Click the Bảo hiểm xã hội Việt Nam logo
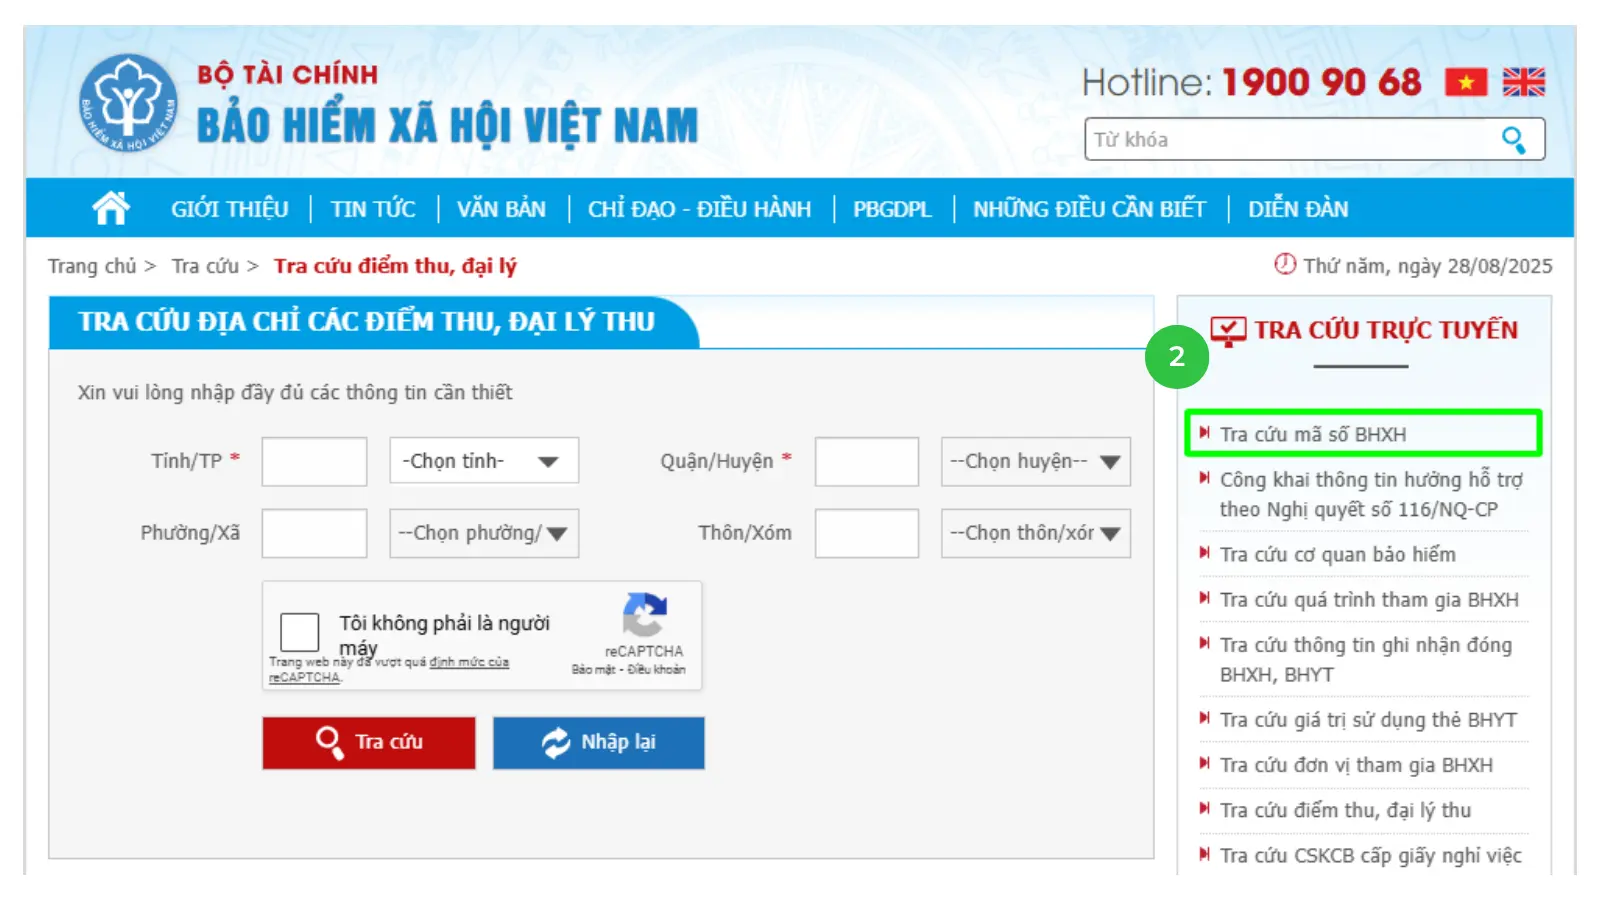Image resolution: width=1600 pixels, height=900 pixels. (128, 103)
